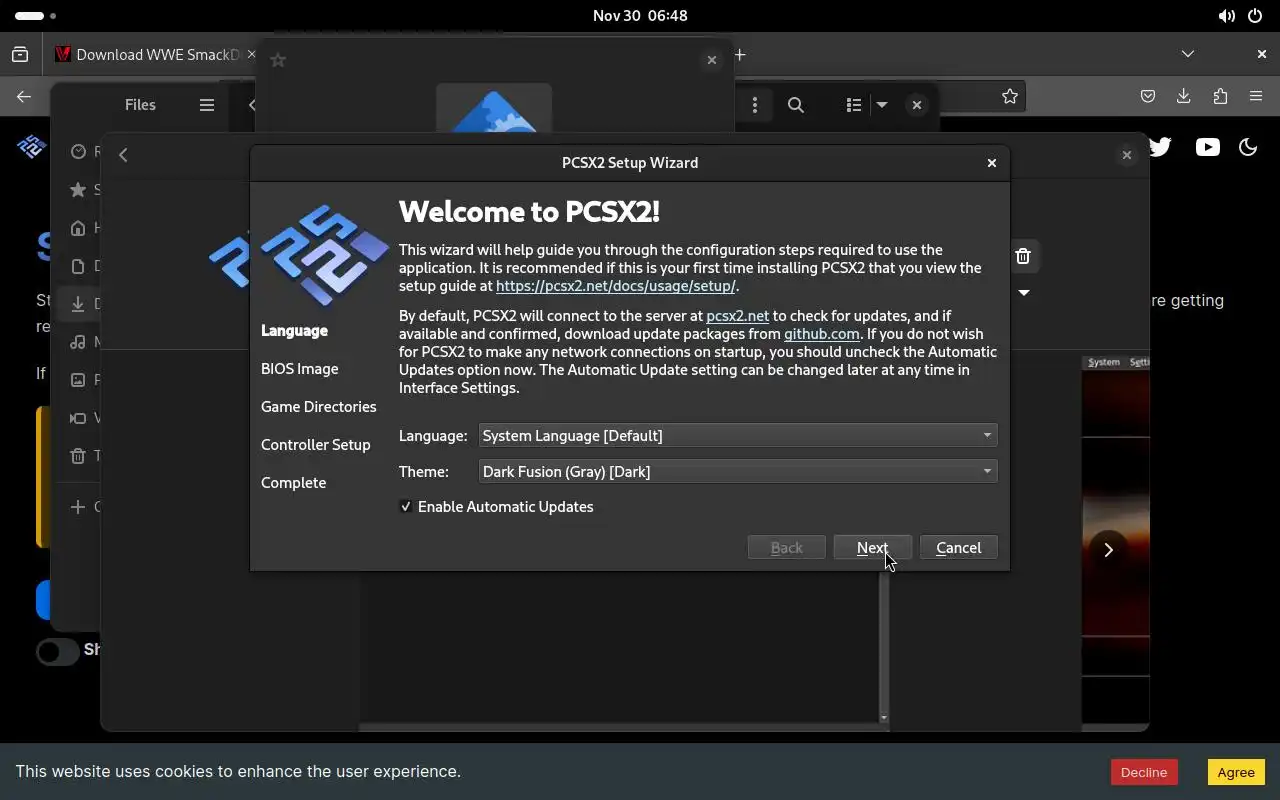
Task: Click the trash icon in the background window
Action: point(1023,257)
